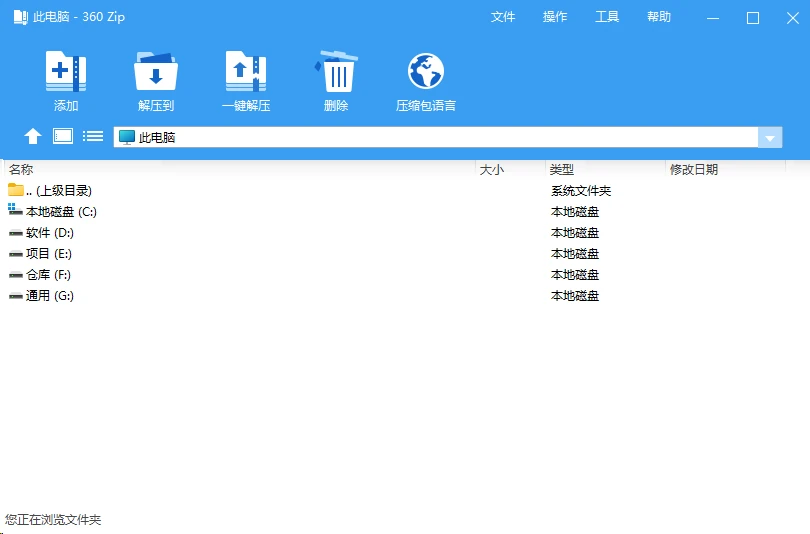The image size is (810, 534).
Task: Click the folder icon of 上级目录 row
Action: [15, 190]
